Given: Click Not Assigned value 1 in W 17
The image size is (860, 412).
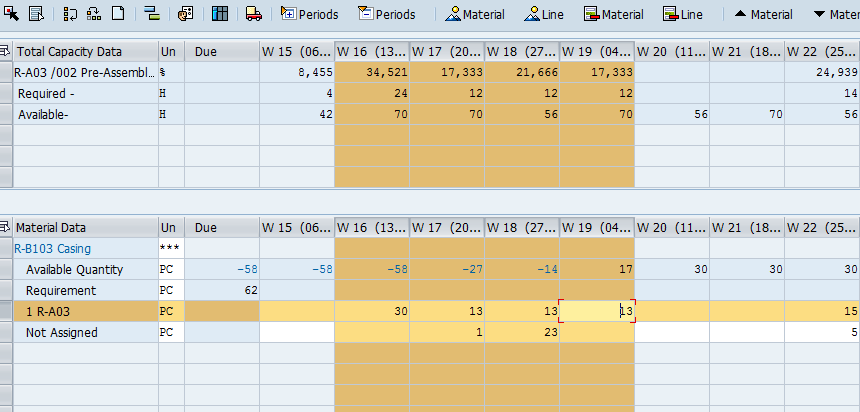Looking at the screenshot, I should pyautogui.click(x=446, y=332).
